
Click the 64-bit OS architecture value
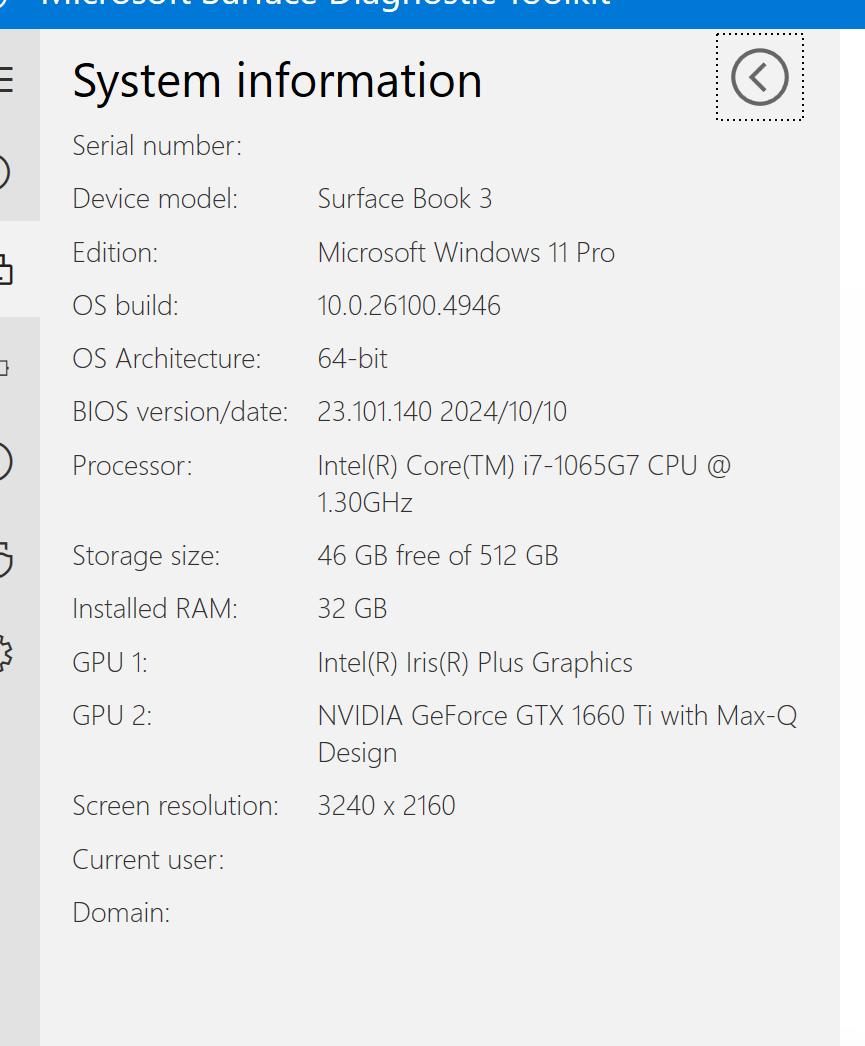click(352, 359)
